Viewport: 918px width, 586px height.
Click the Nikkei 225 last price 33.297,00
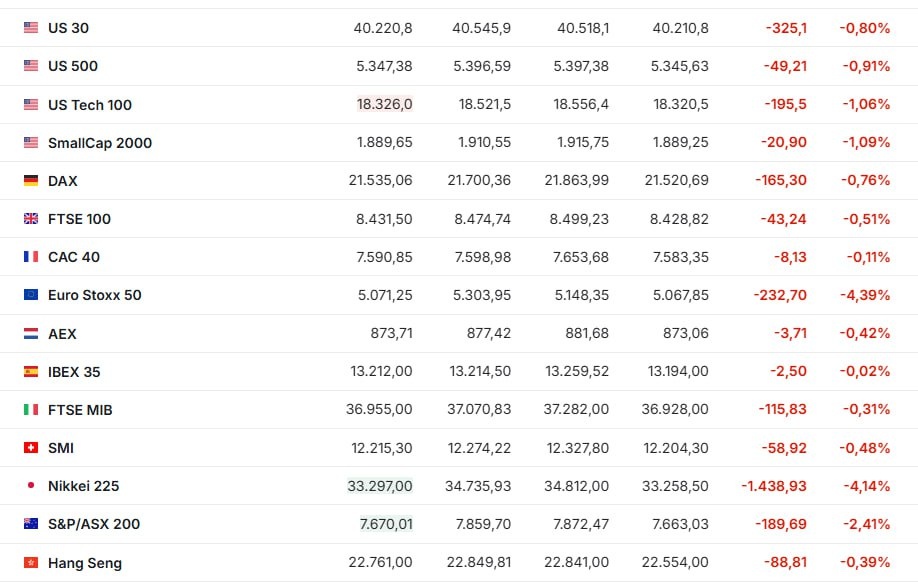pos(380,486)
